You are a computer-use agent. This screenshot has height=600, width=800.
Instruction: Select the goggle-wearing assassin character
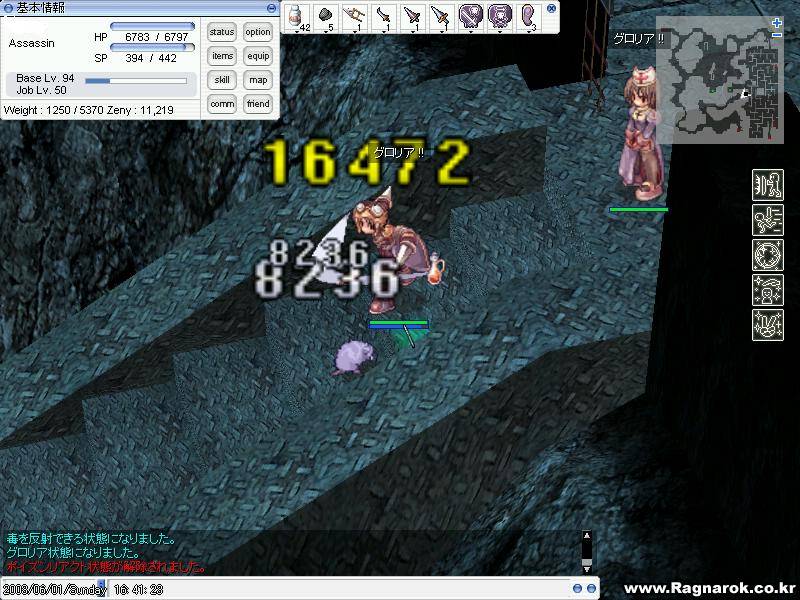click(395, 249)
